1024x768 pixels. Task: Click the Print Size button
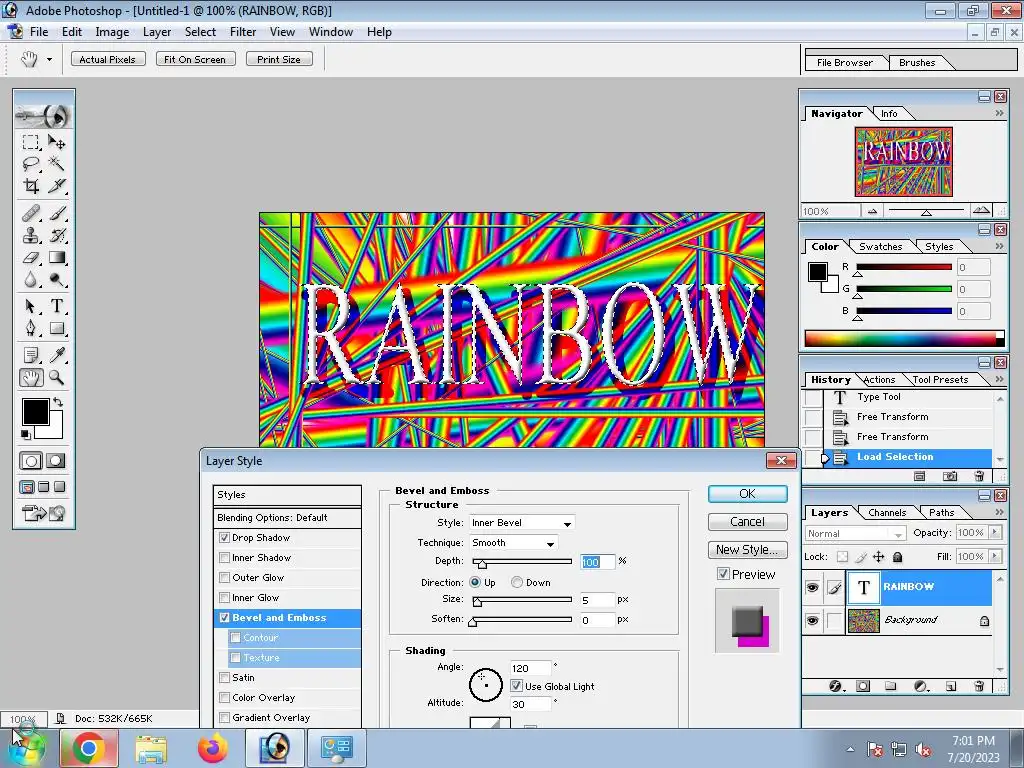coord(279,59)
